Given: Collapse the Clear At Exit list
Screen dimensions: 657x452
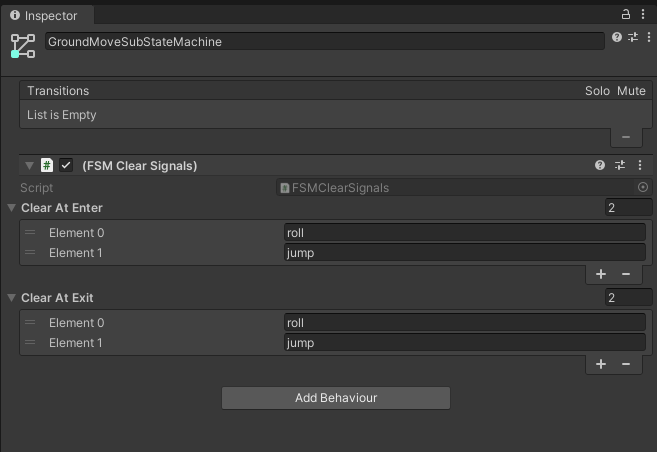Looking at the screenshot, I should [11, 298].
